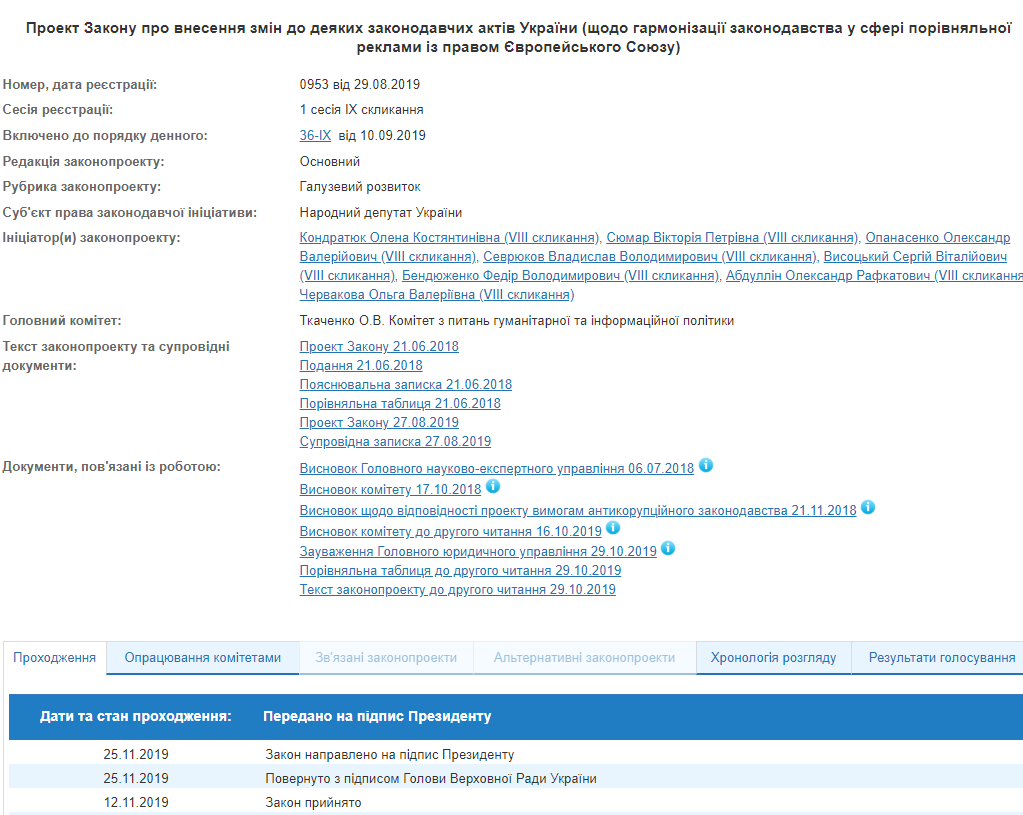1023x815 pixels.
Task: Click info icon beside Висновок комітету до другого читання
Action: (613, 528)
